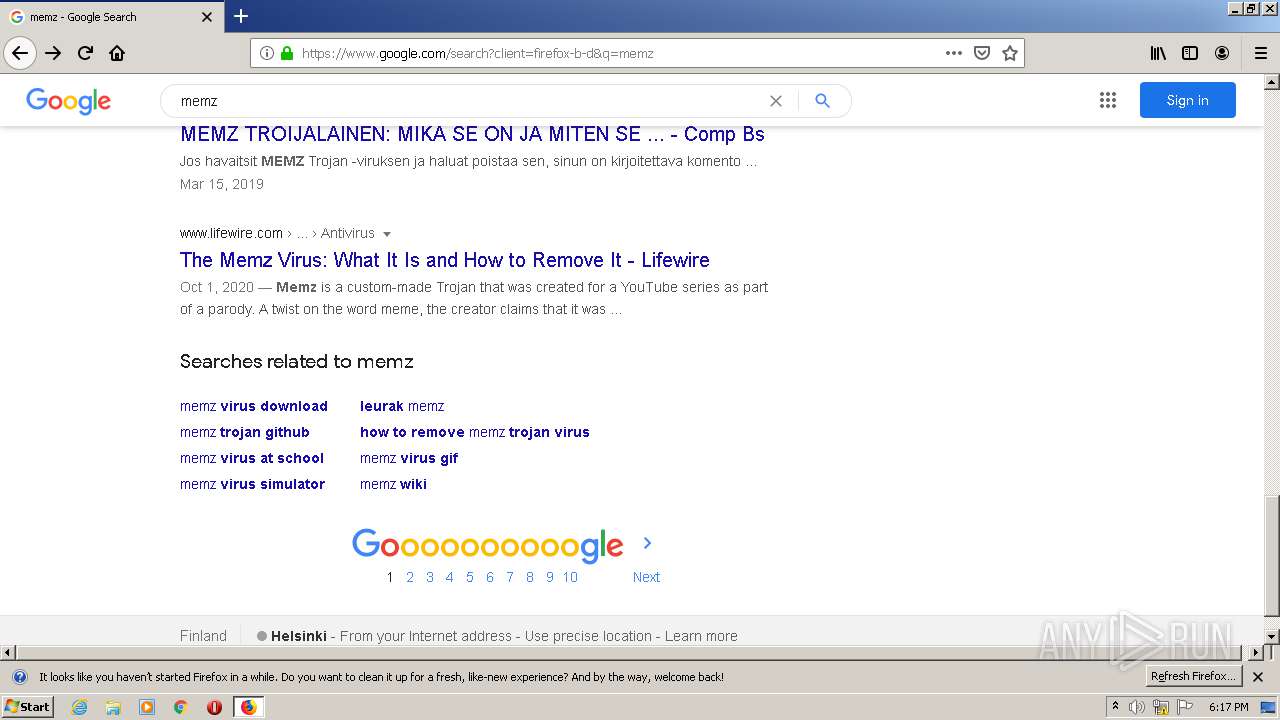
Task: Open the Firefox Library menu
Action: point(1158,54)
